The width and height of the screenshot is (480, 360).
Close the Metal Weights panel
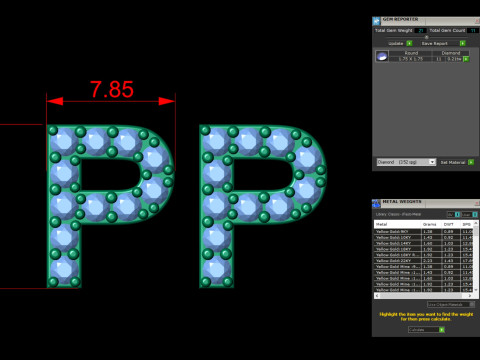[x=477, y=203]
